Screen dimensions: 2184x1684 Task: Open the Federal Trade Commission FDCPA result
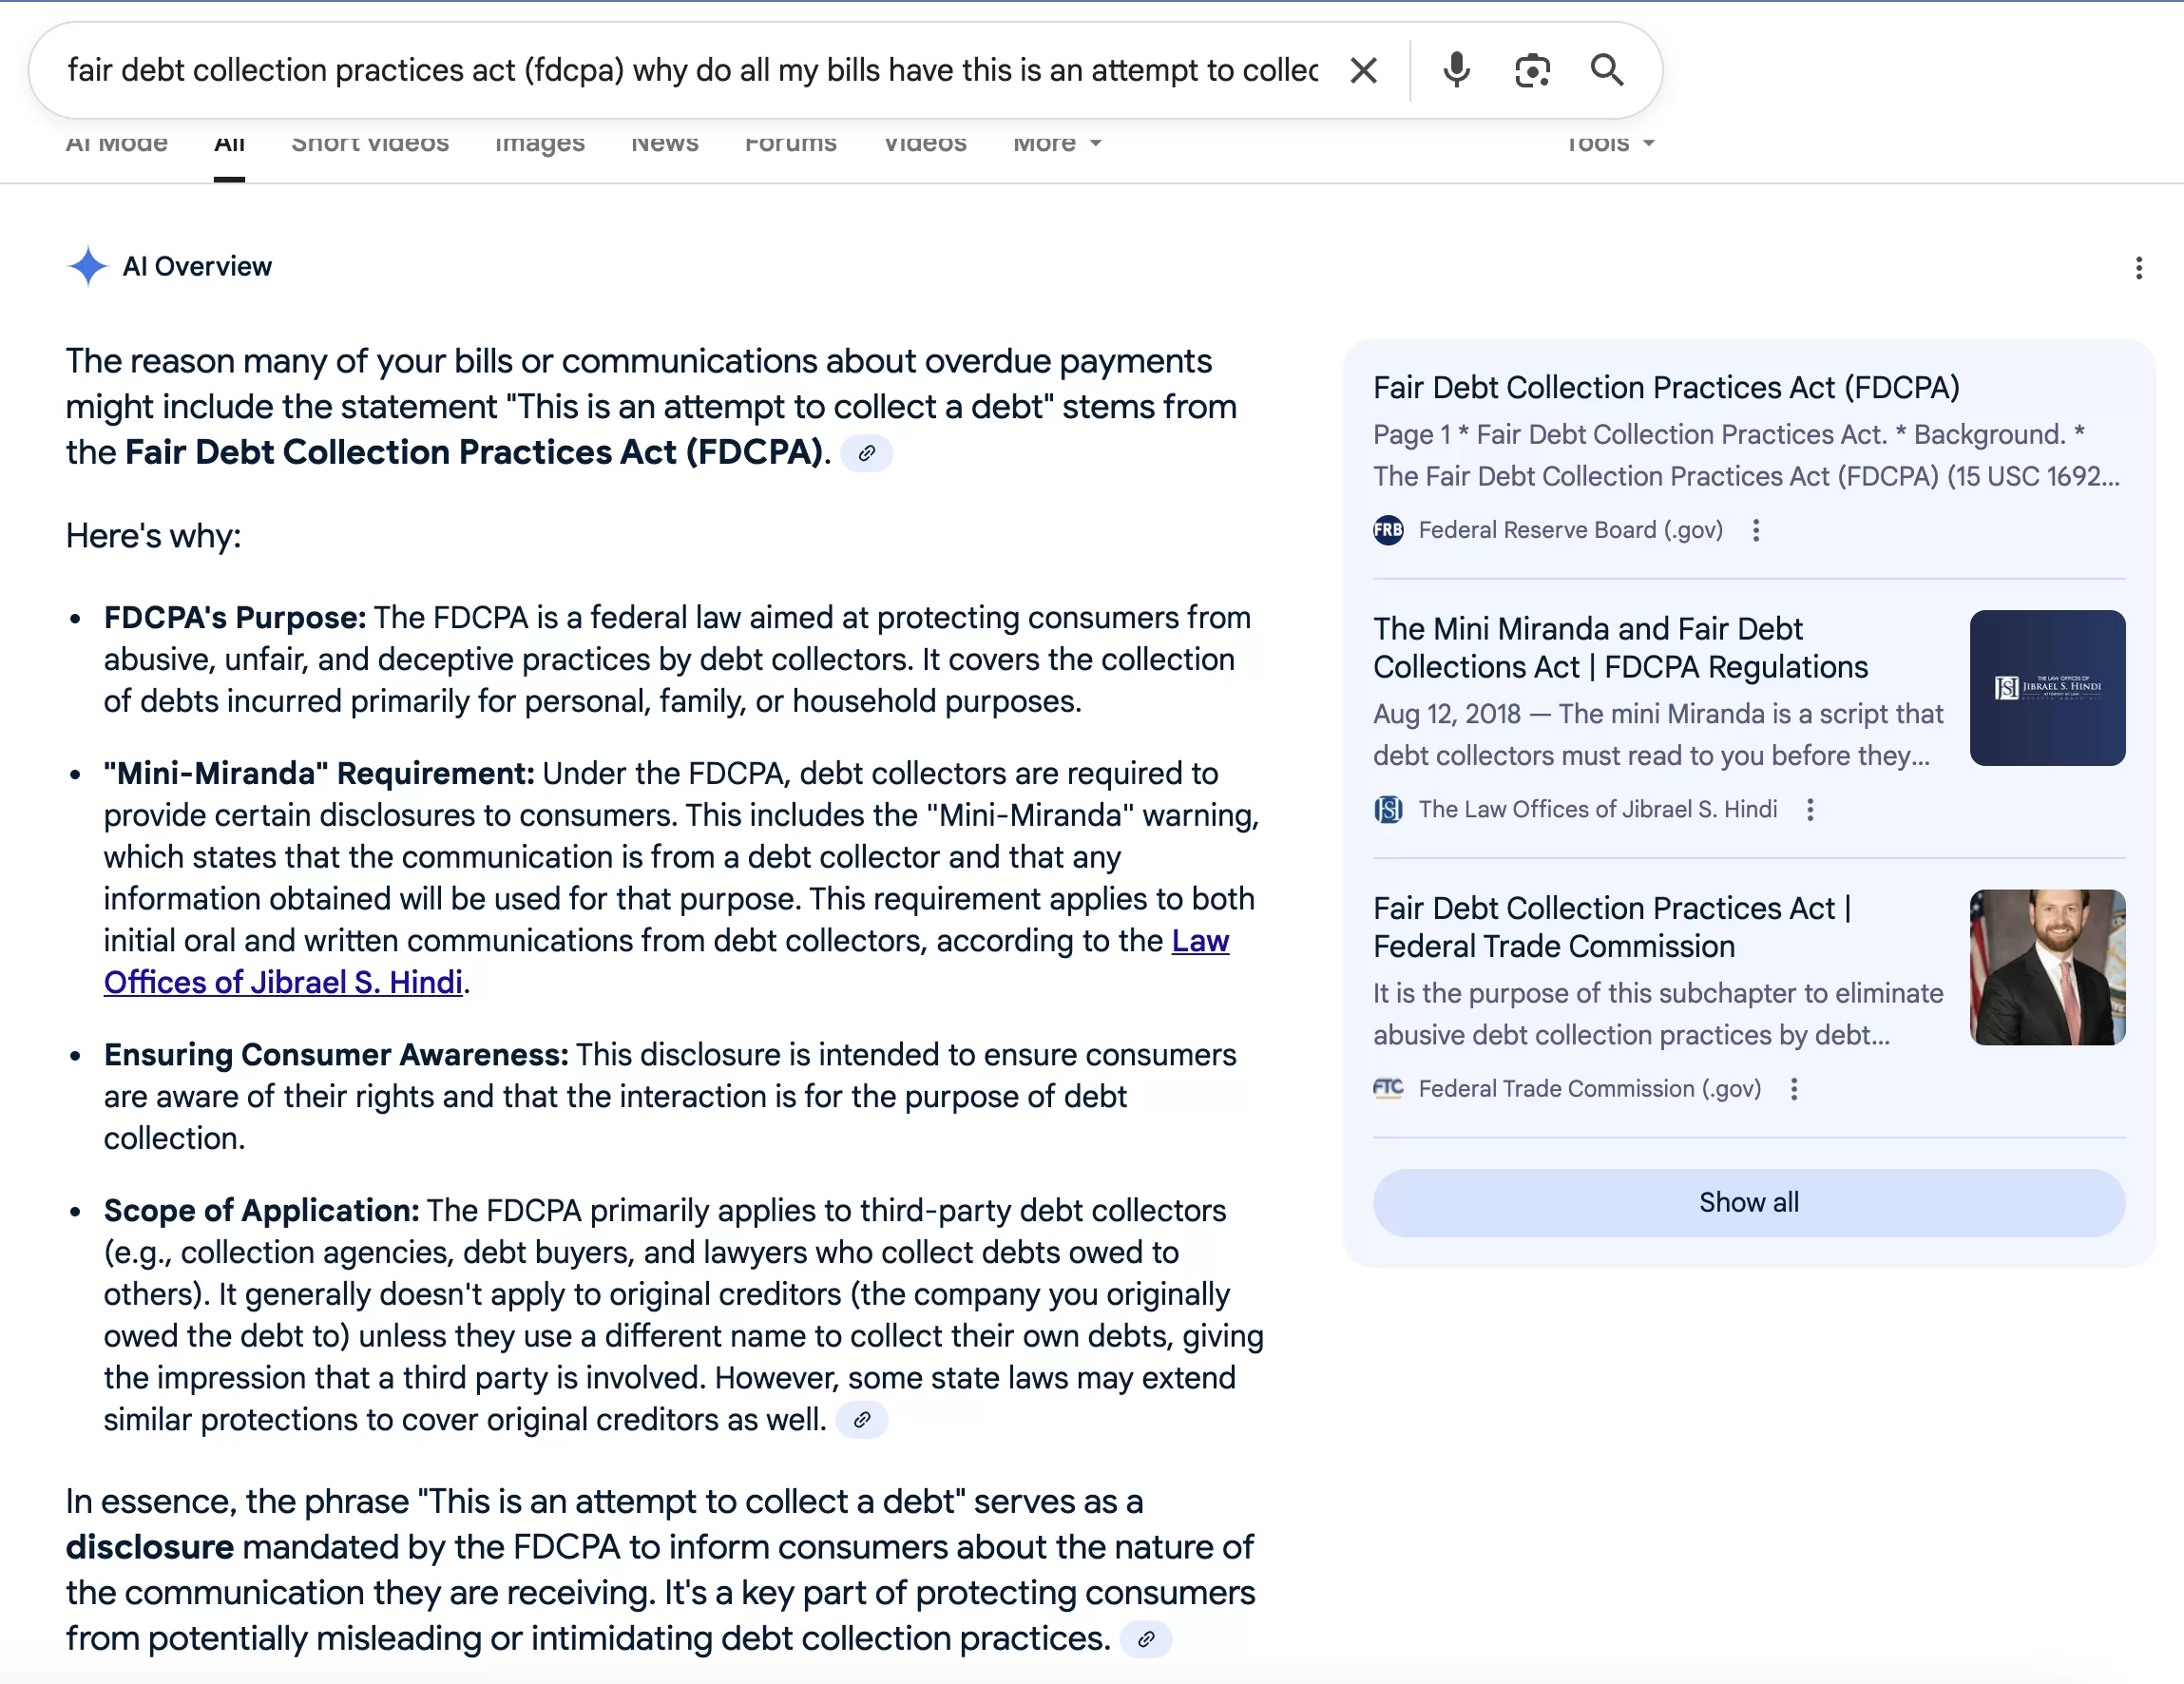[1612, 927]
